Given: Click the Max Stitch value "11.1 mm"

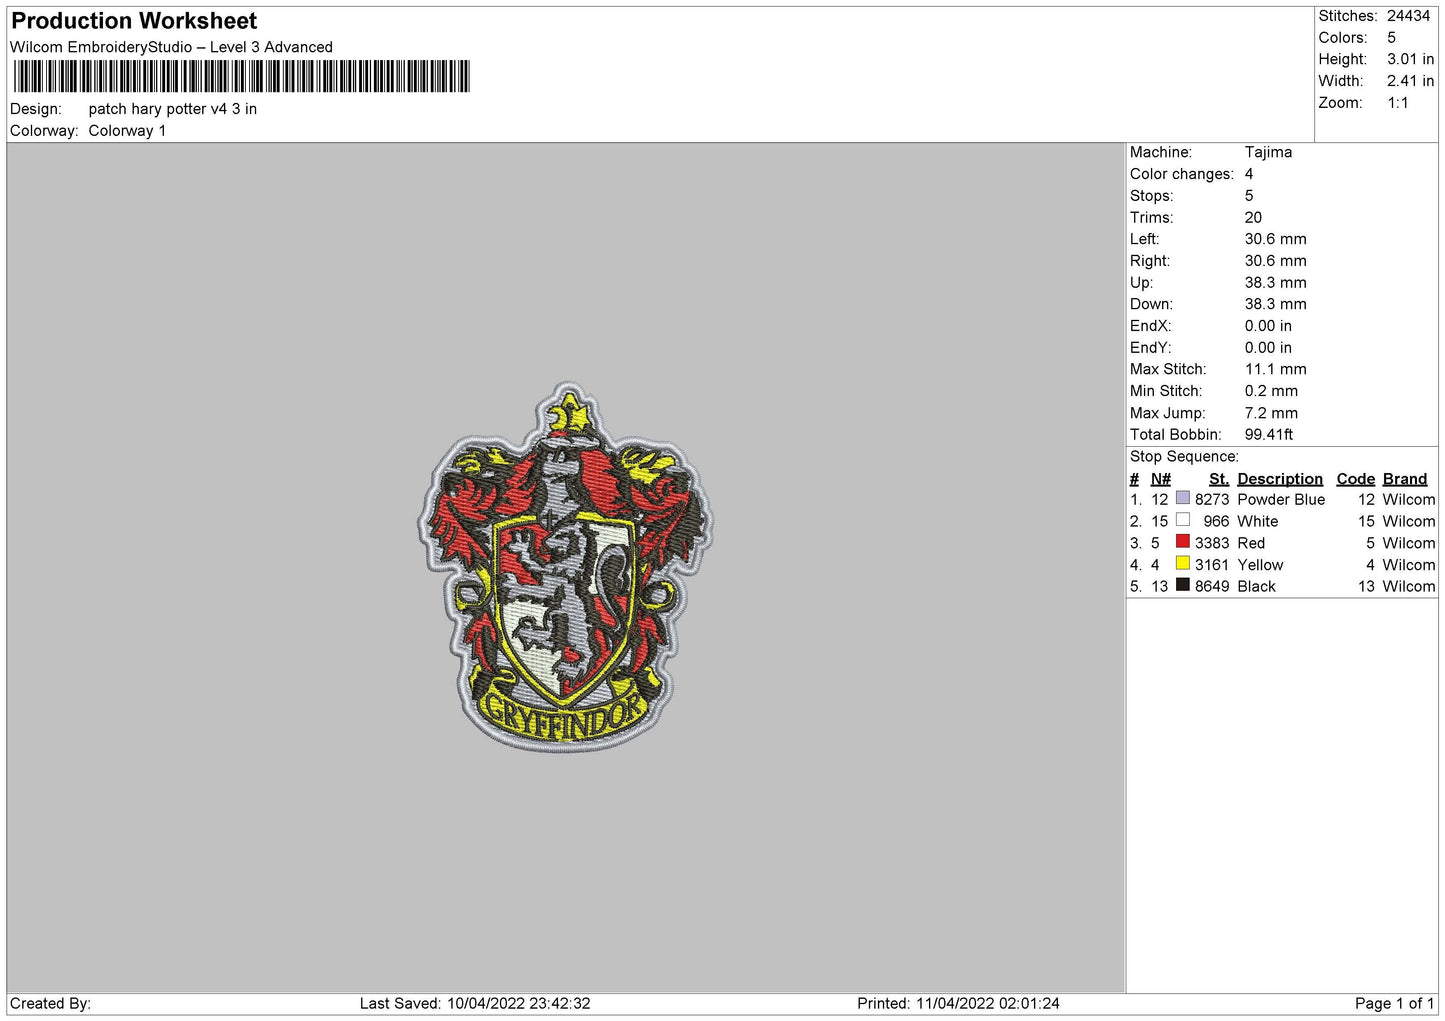Looking at the screenshot, I should click(1275, 369).
